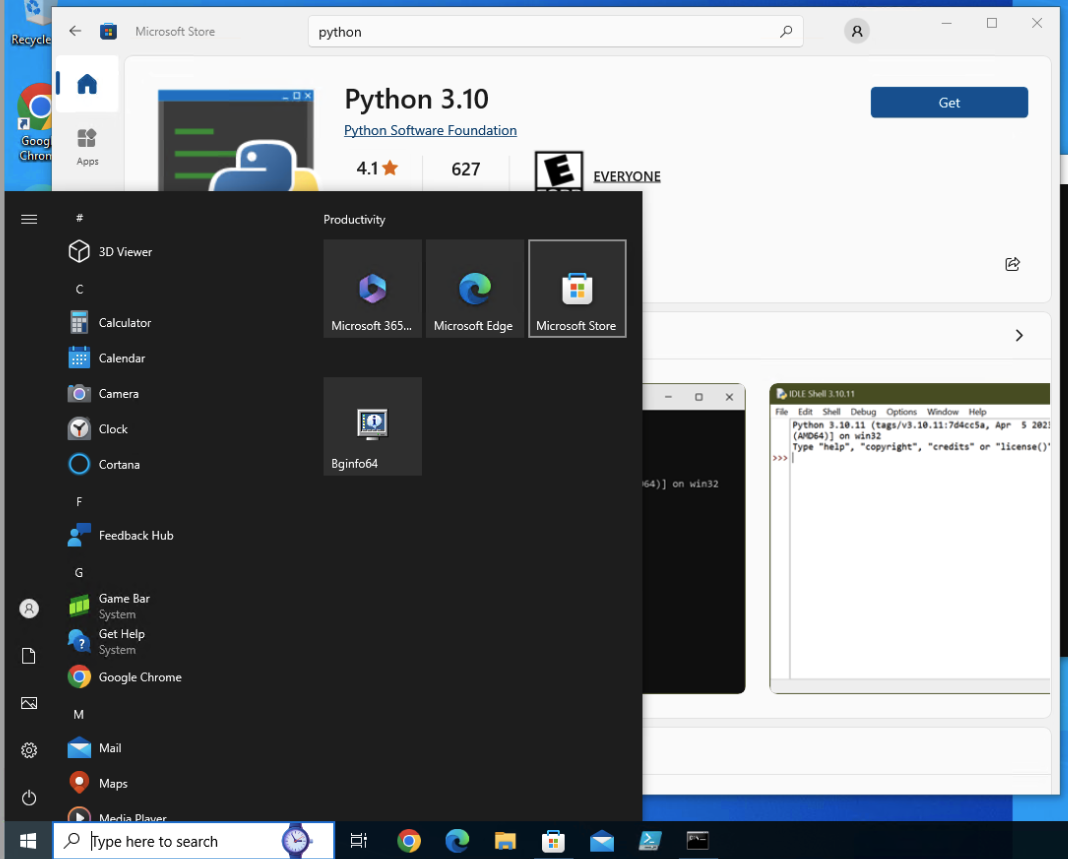The height and width of the screenshot is (859, 1068).
Task: Expand the Start menu hamburger
Action: [x=29, y=218]
